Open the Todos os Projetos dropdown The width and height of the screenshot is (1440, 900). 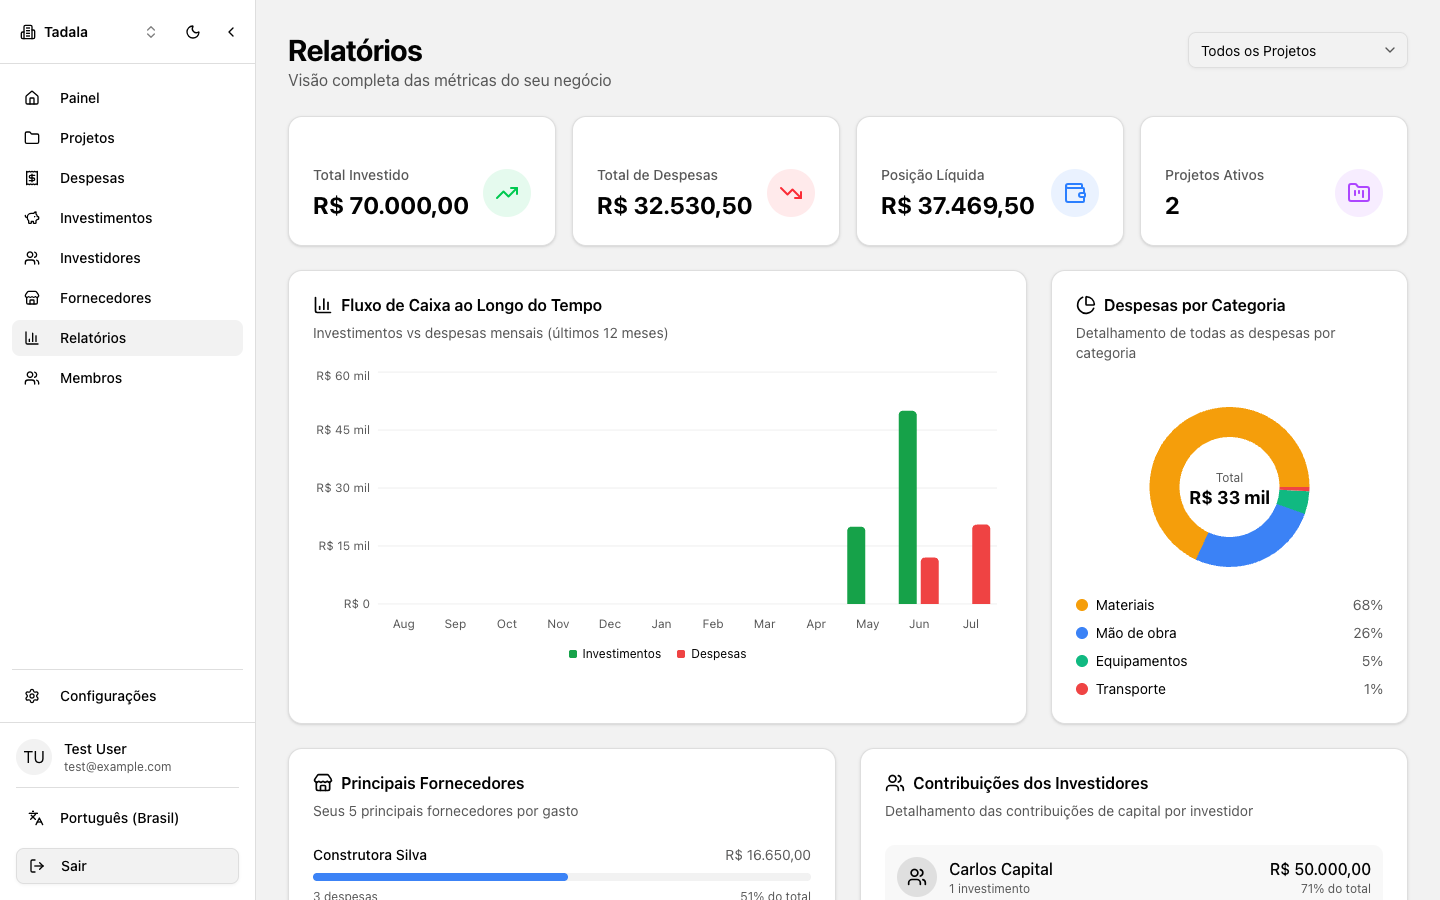pos(1297,50)
